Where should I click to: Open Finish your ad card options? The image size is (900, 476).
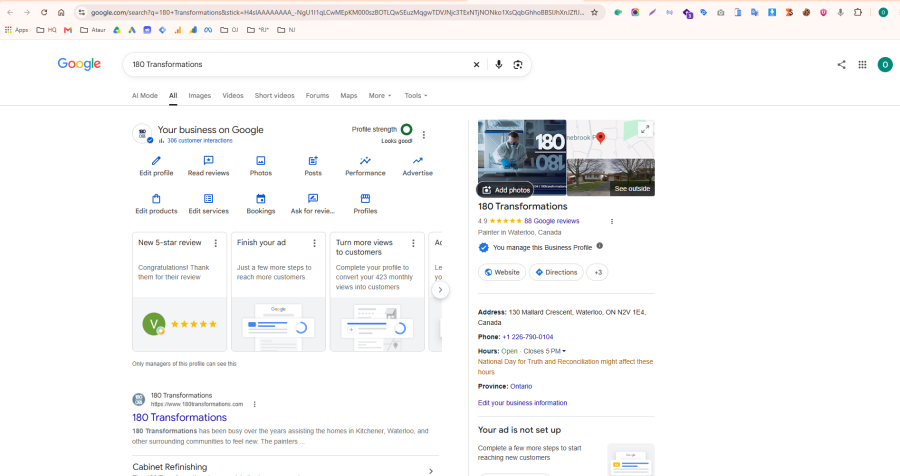click(x=315, y=243)
